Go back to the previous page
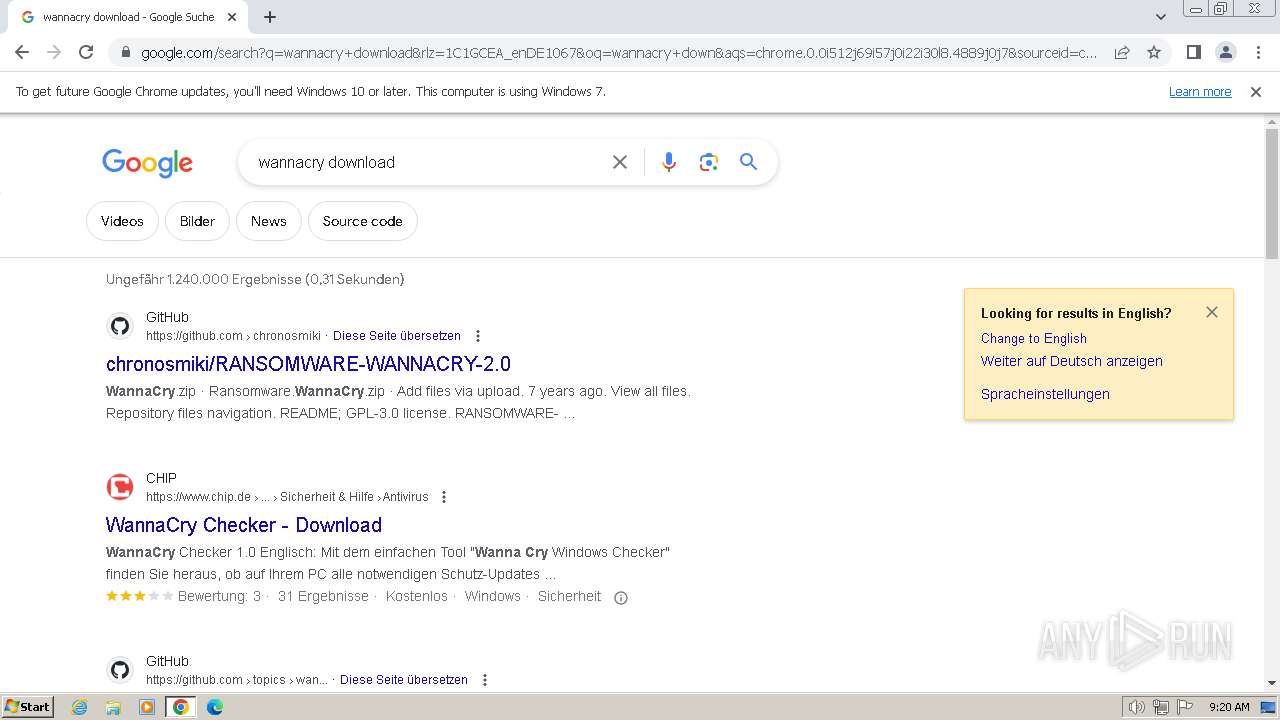 pos(22,52)
